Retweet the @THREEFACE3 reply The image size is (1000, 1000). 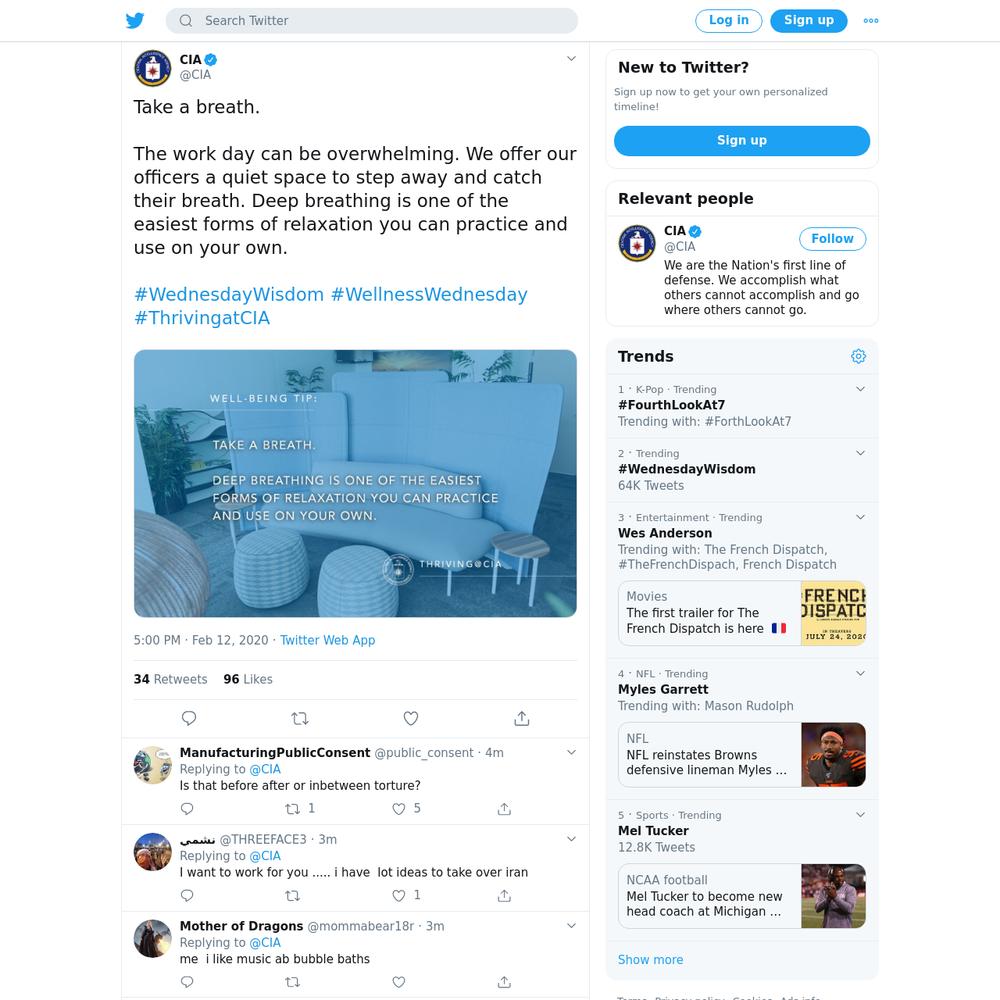[292, 895]
